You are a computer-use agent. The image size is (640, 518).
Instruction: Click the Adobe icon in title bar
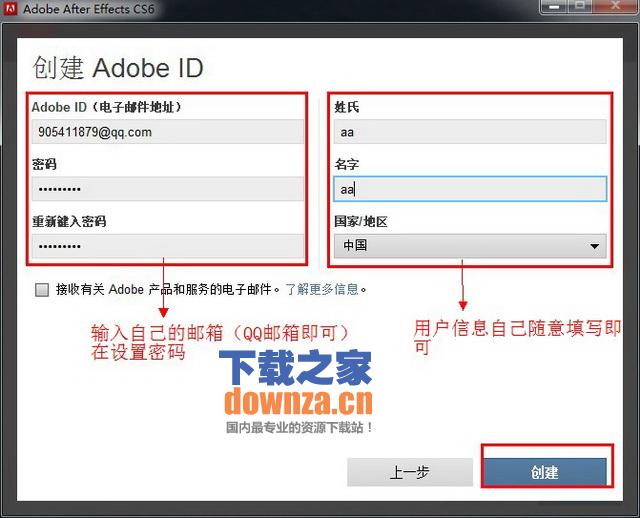coord(10,8)
